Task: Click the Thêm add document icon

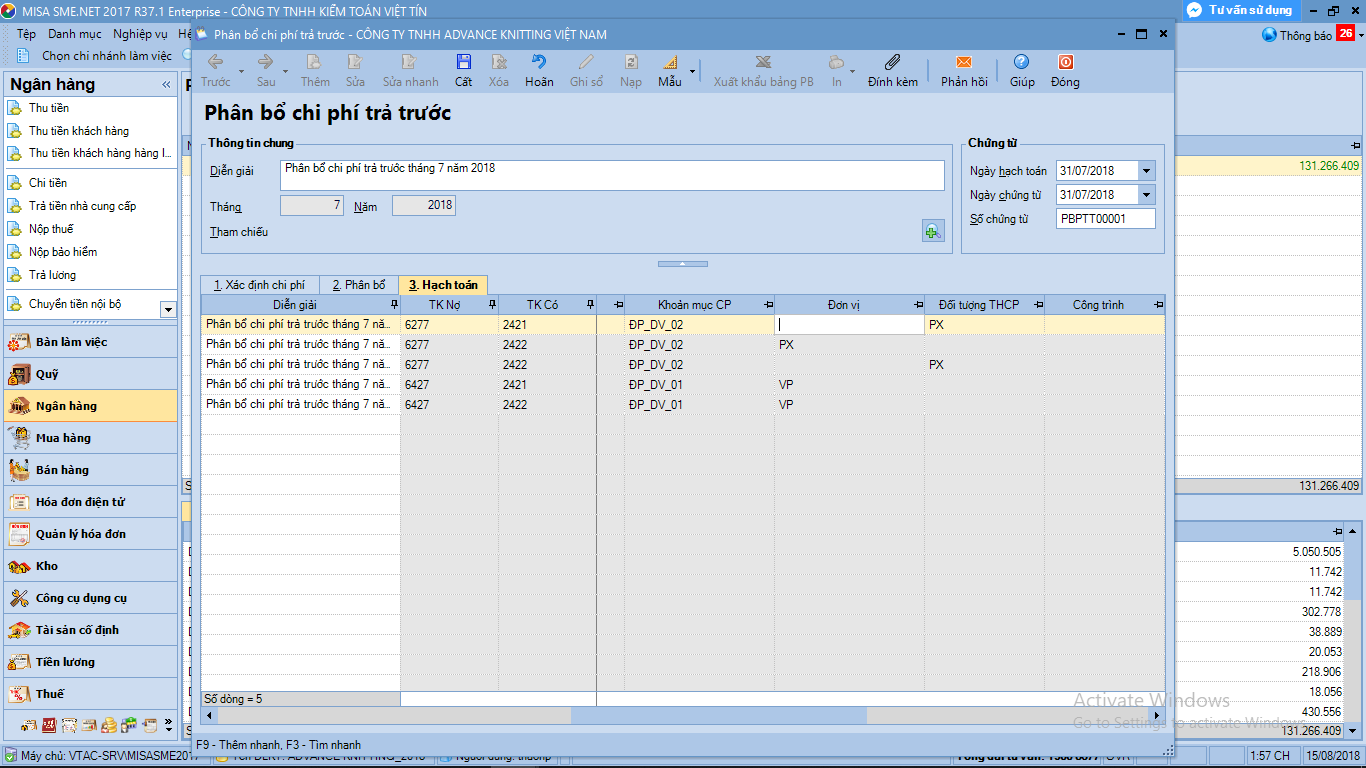Action: pos(315,62)
